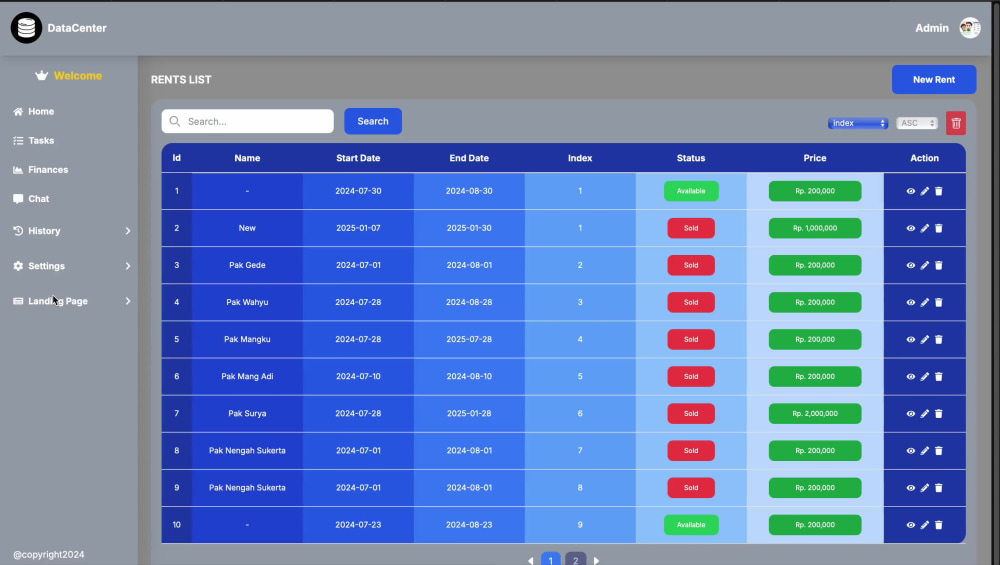Image resolution: width=1000 pixels, height=565 pixels.
Task: Delete rent row 1 with trash icon
Action: coord(939,191)
